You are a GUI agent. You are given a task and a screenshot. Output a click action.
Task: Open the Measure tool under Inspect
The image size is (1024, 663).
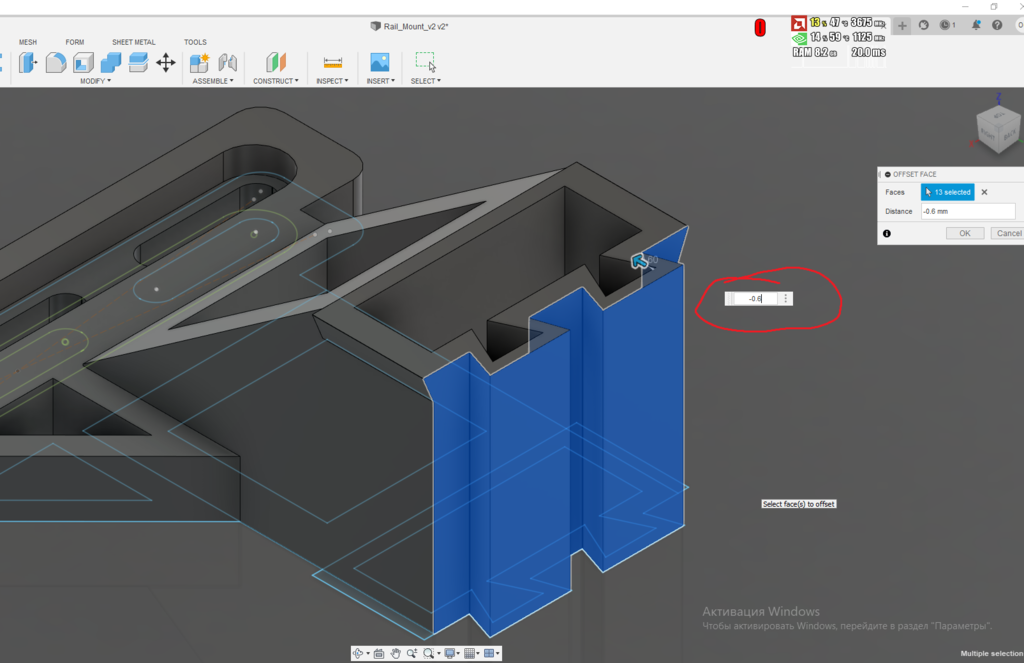pyautogui.click(x=332, y=62)
